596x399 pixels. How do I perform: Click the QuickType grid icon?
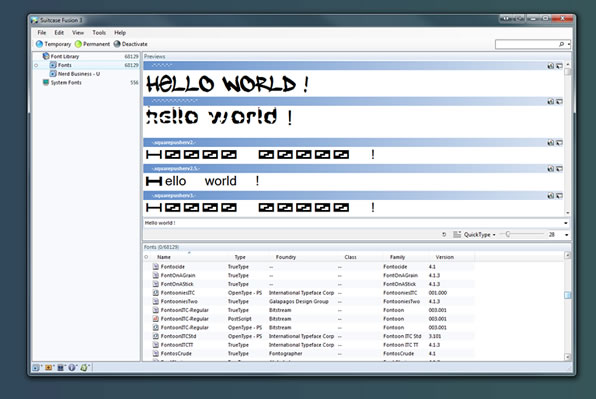pyautogui.click(x=457, y=234)
